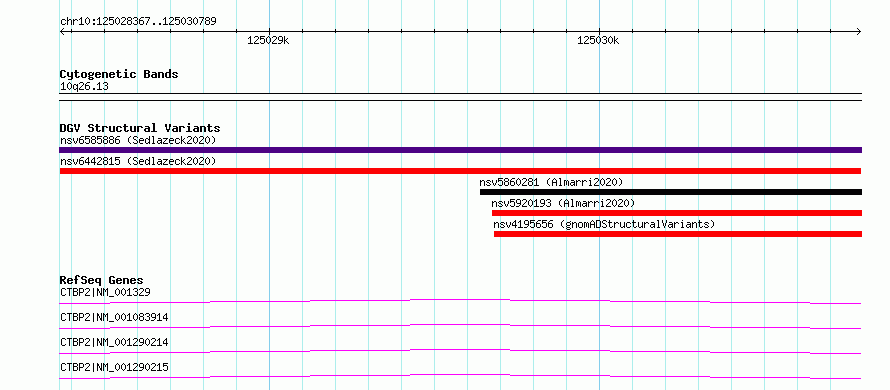890x390 pixels.
Task: Click the RefSeq Genes track heading
Action: tap(102, 280)
